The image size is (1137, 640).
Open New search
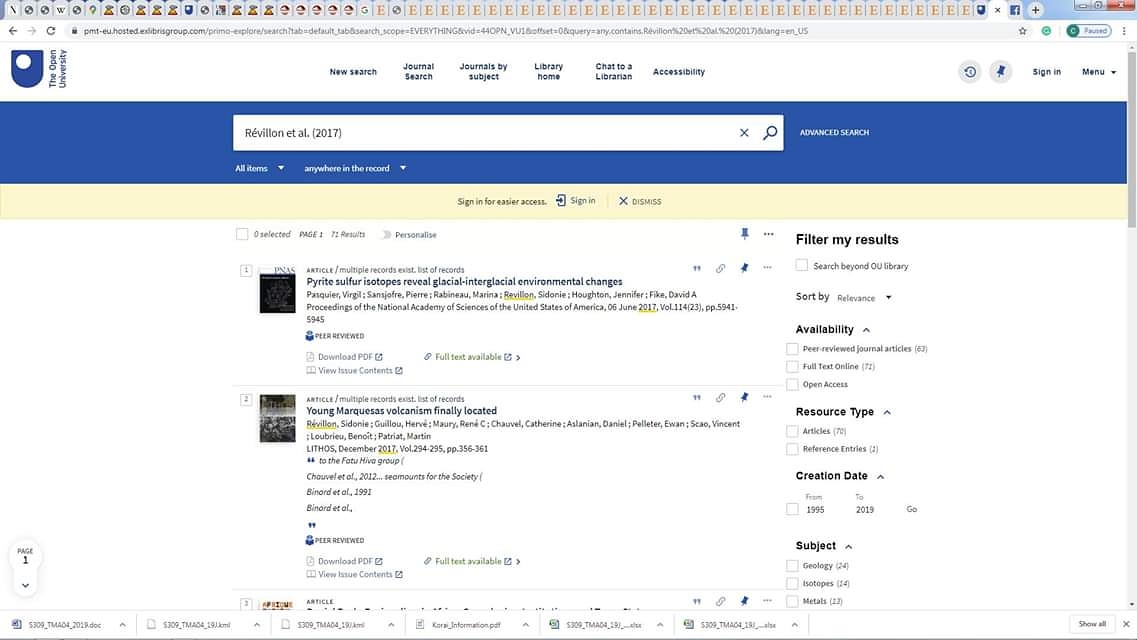(x=353, y=72)
